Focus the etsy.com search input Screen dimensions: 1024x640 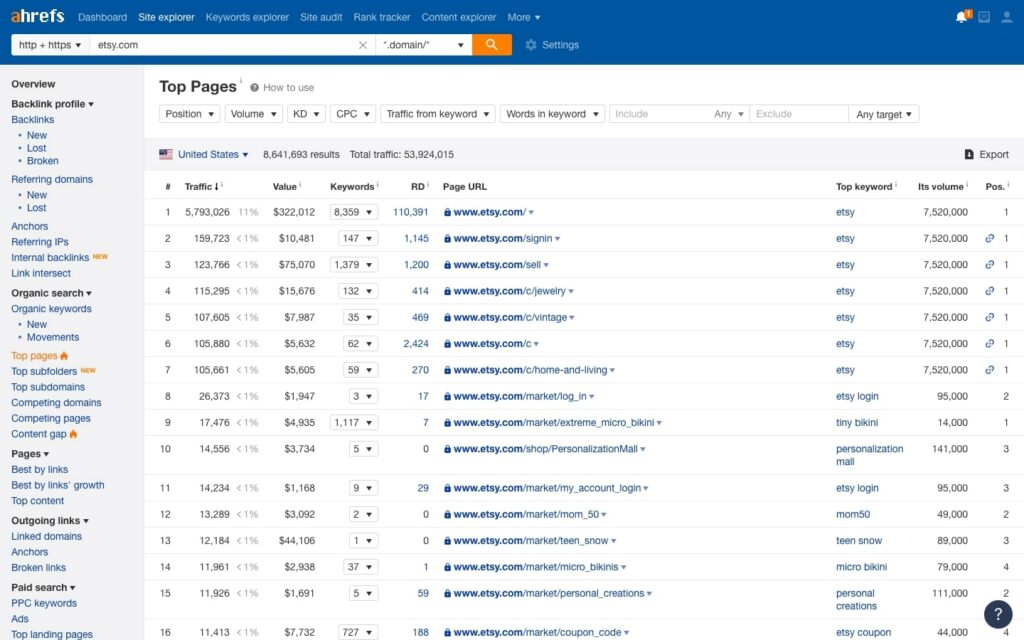pos(223,45)
